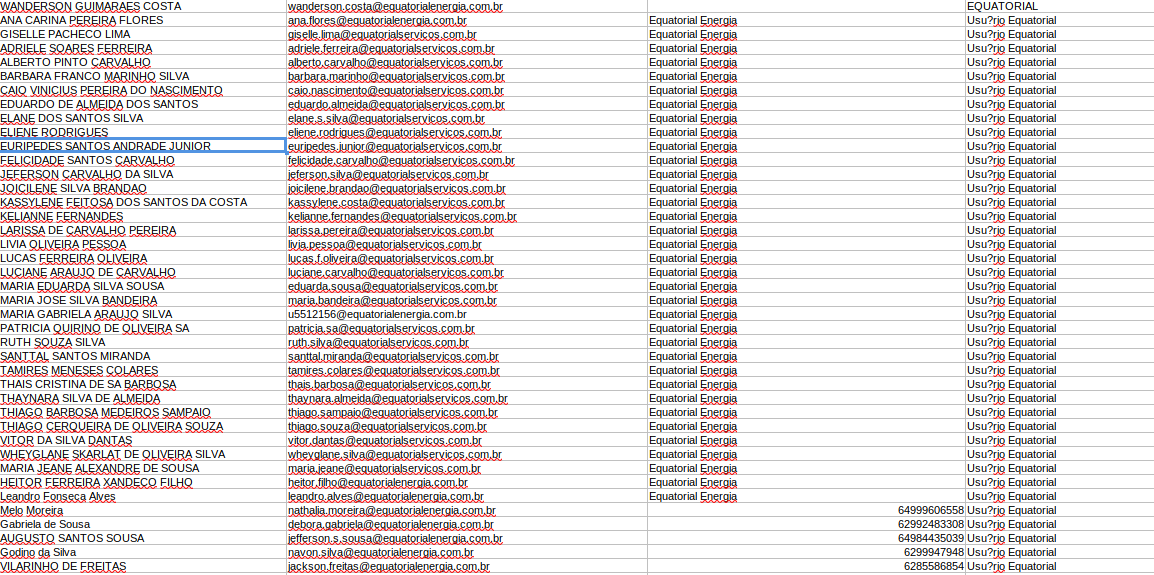Image resolution: width=1154 pixels, height=575 pixels.
Task: Select HEITOR FERREIRA XANDECO FILHO
Action: click(x=96, y=481)
